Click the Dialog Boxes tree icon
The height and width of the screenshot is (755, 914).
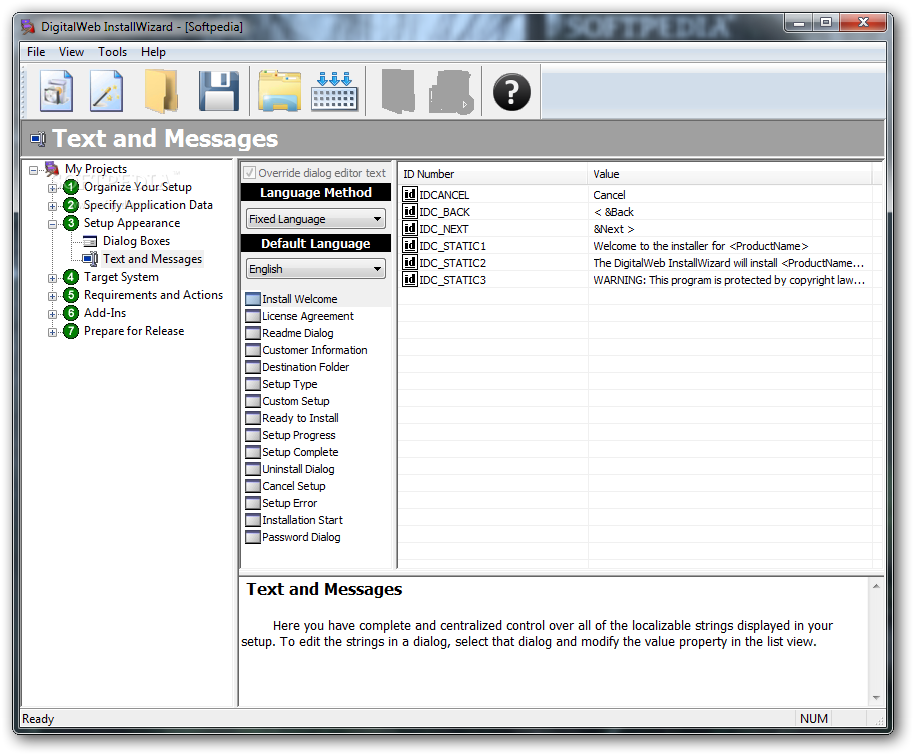click(90, 241)
